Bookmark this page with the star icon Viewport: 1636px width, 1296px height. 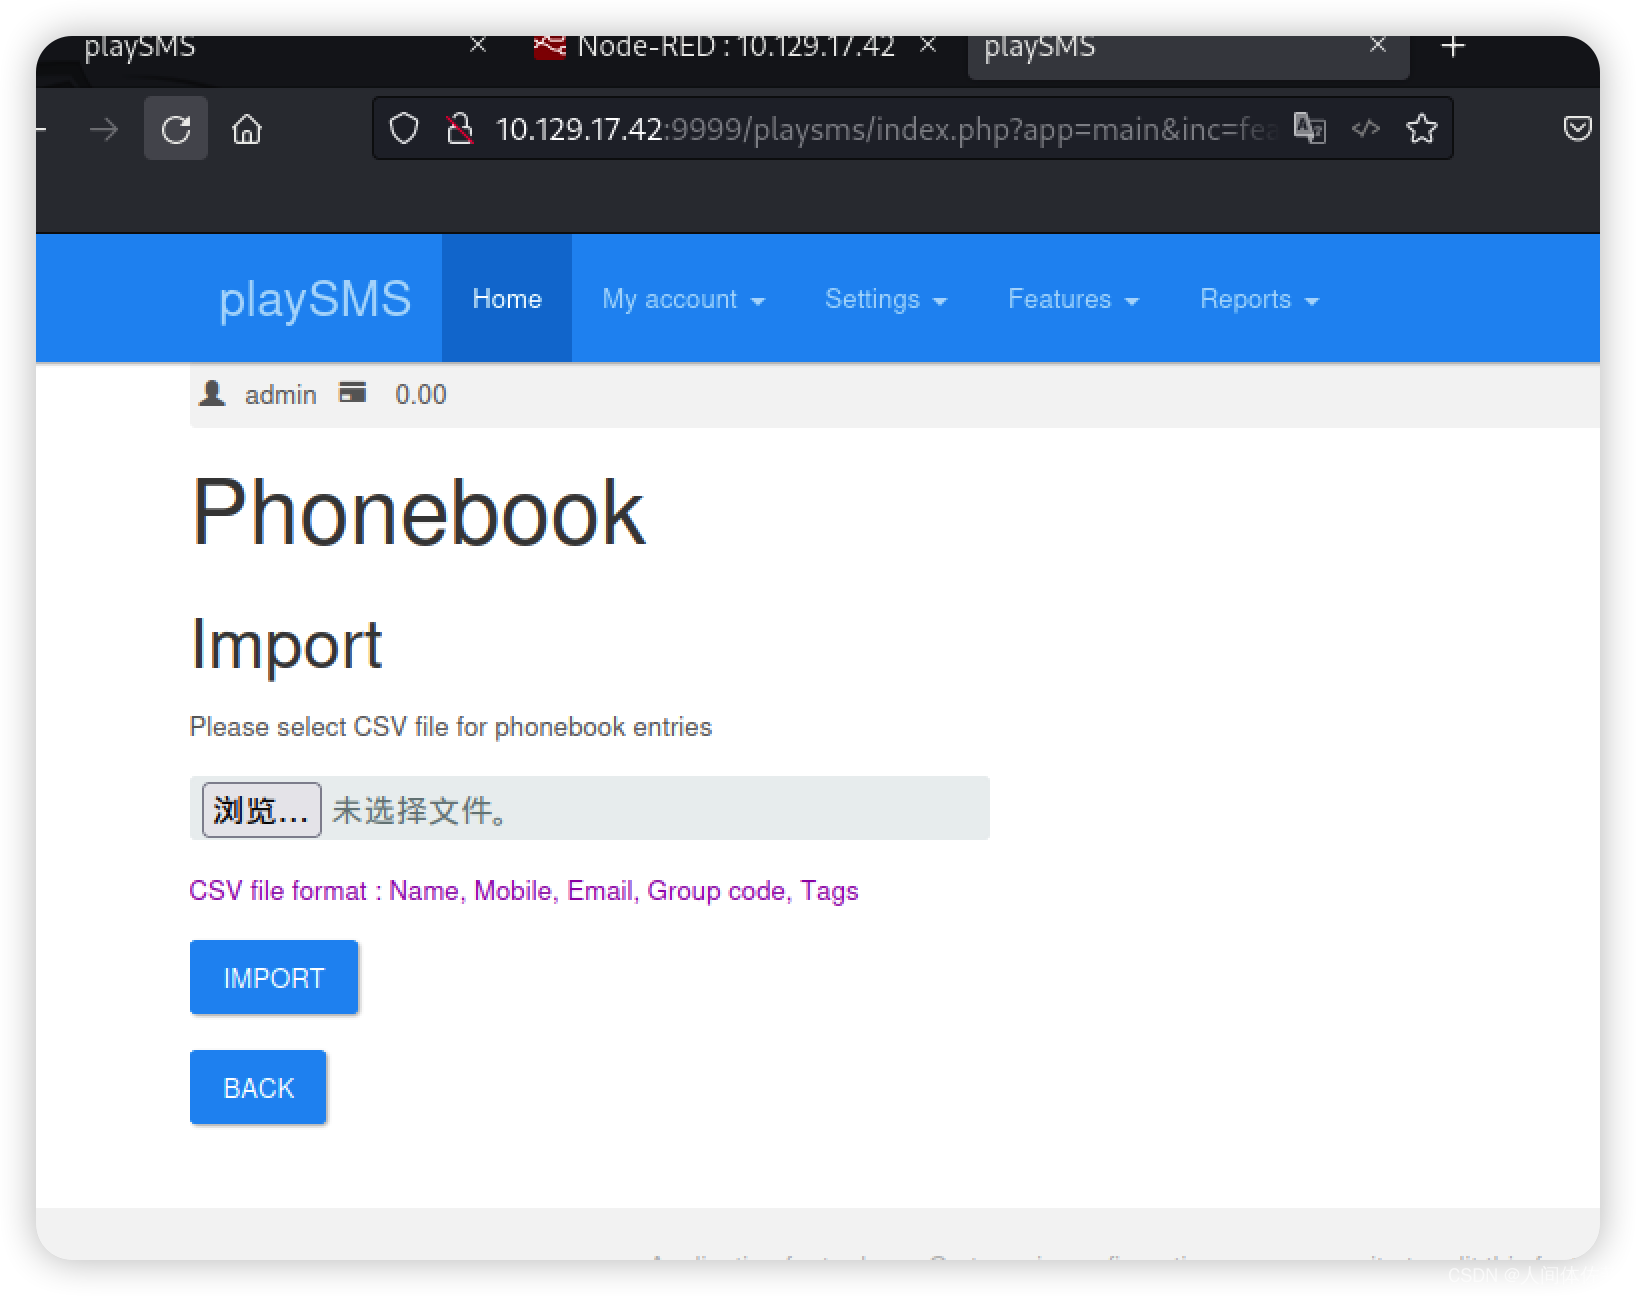pyautogui.click(x=1421, y=128)
